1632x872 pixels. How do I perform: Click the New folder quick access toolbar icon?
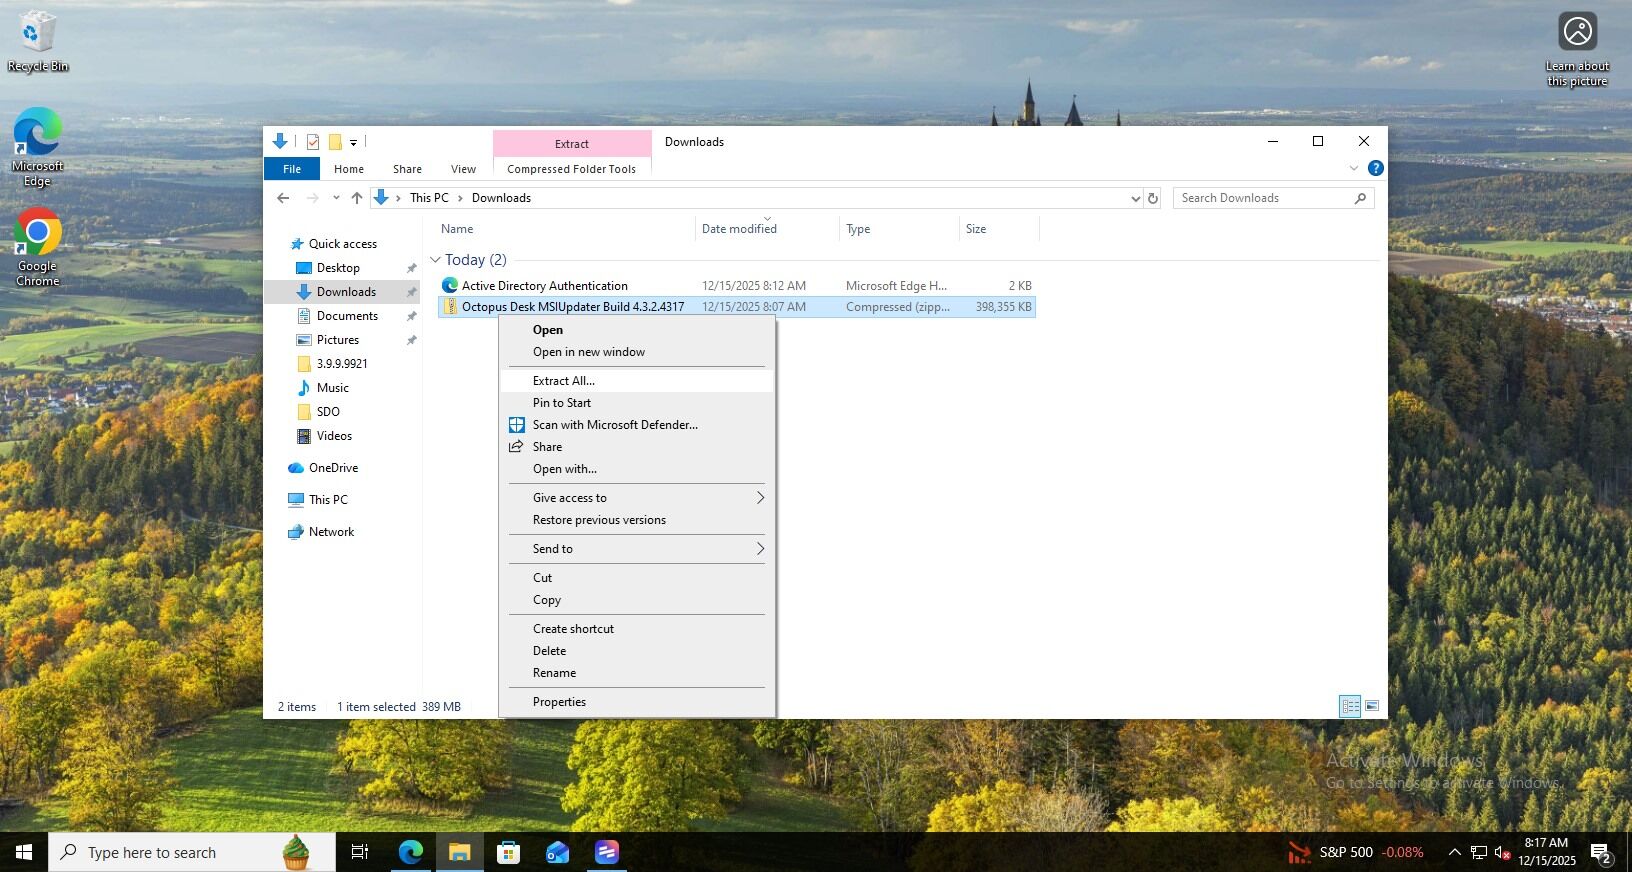(x=335, y=142)
